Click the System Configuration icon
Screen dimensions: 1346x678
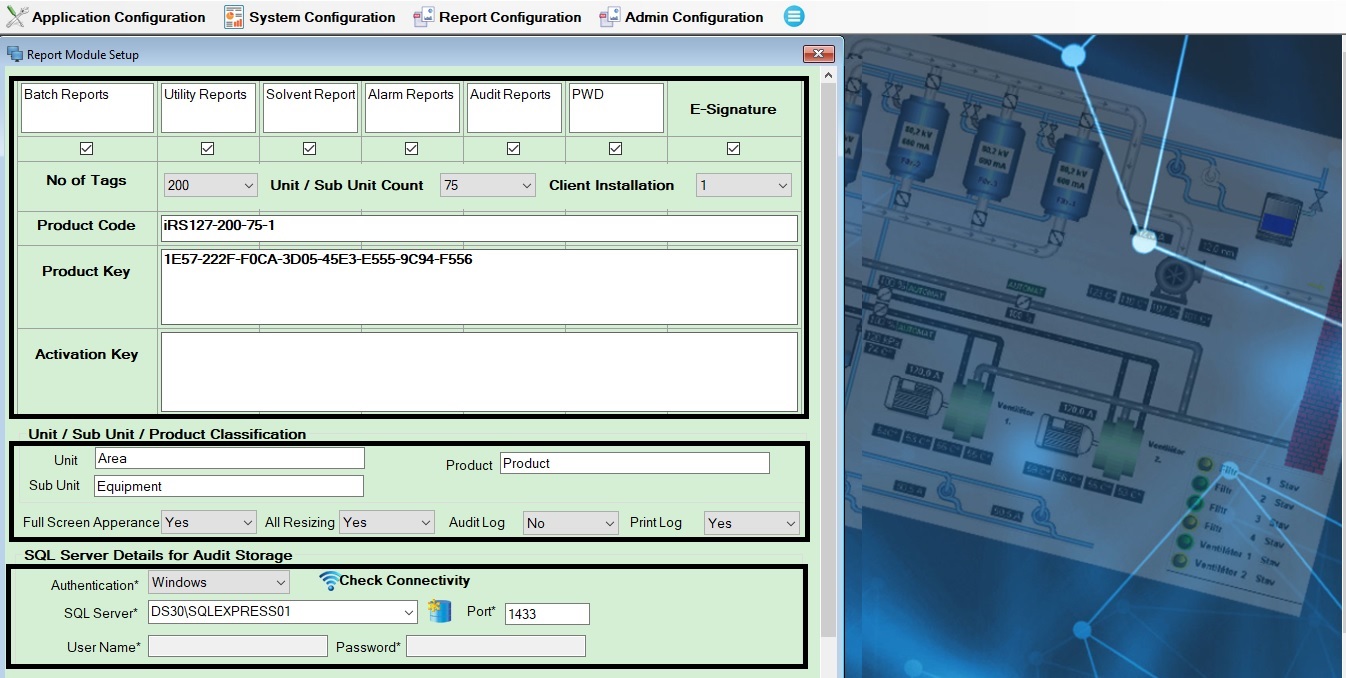point(234,17)
